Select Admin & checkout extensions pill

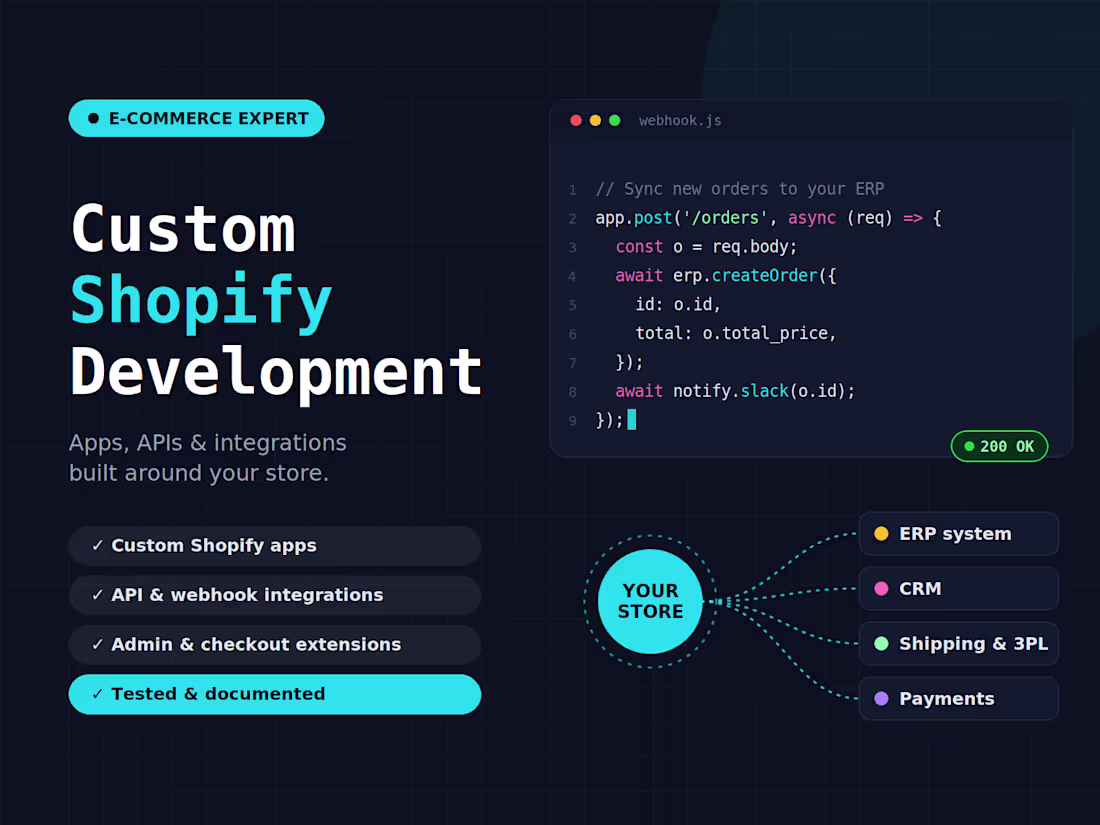point(274,645)
